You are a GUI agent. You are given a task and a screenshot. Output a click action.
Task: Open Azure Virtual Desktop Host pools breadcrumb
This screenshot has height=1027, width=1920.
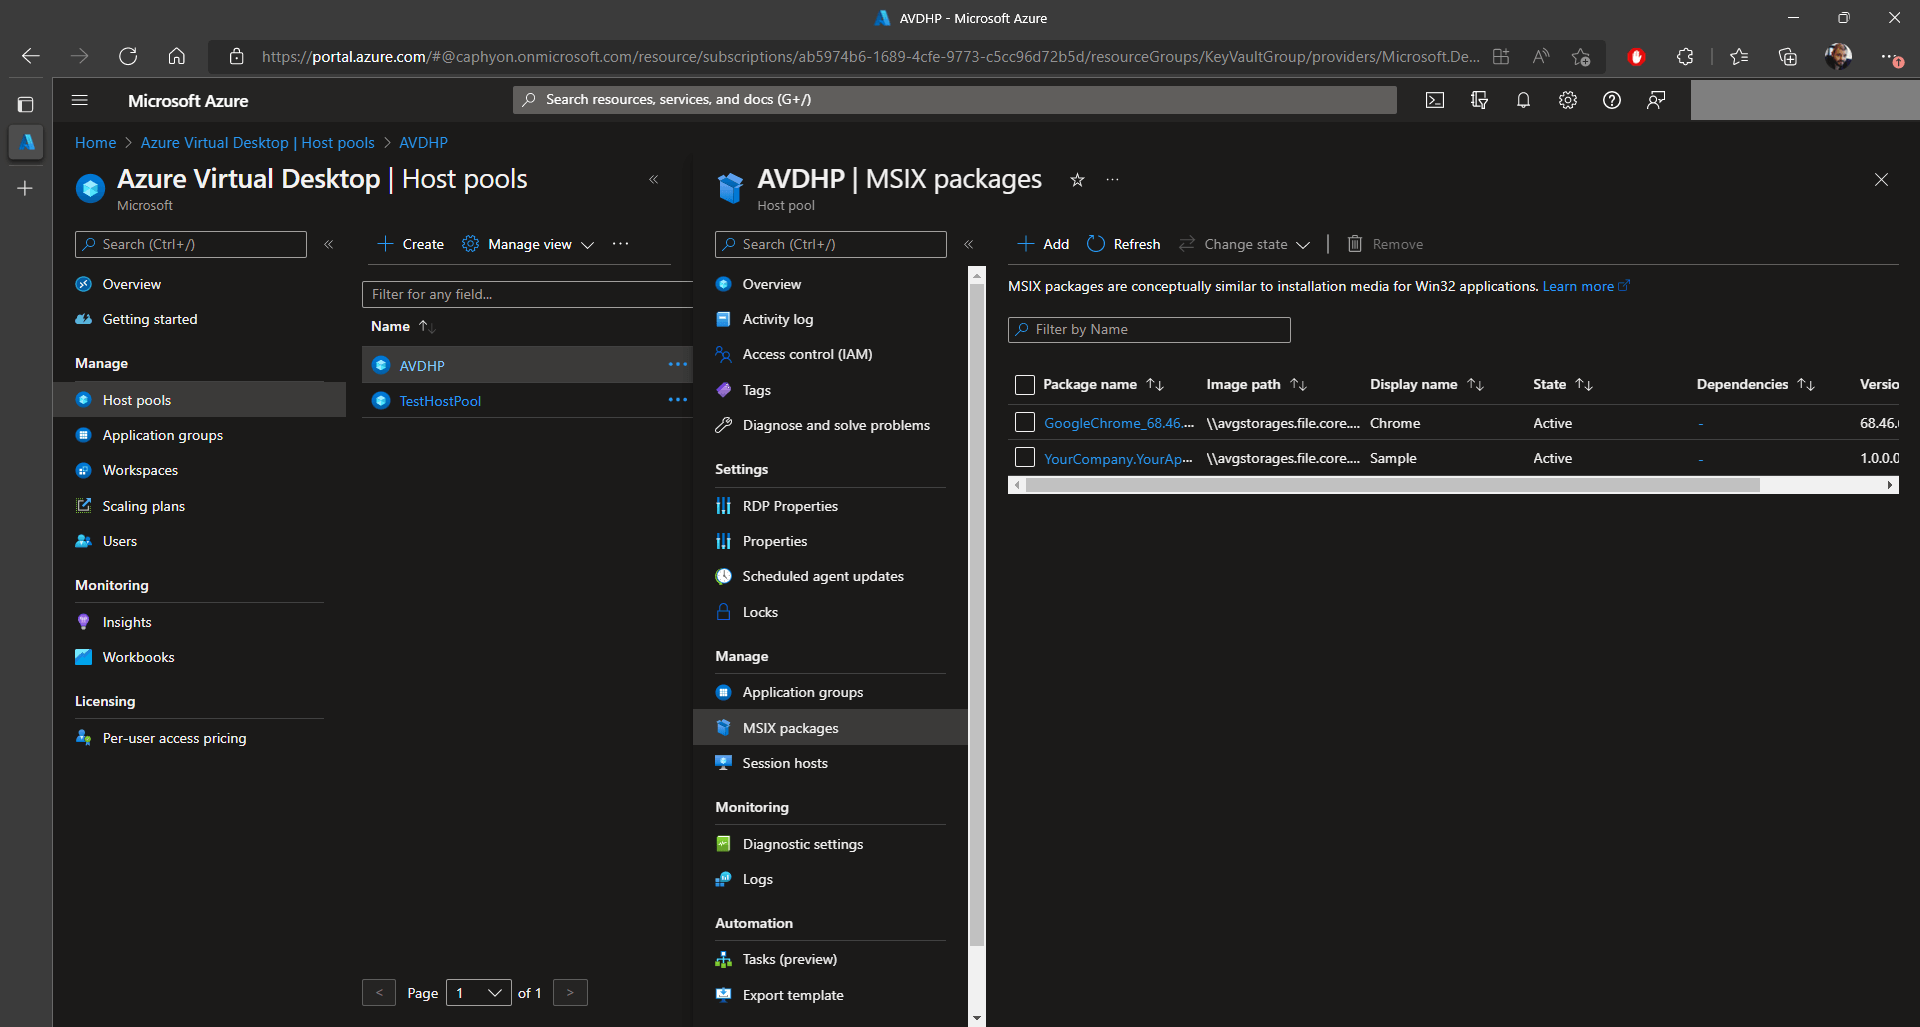[257, 143]
